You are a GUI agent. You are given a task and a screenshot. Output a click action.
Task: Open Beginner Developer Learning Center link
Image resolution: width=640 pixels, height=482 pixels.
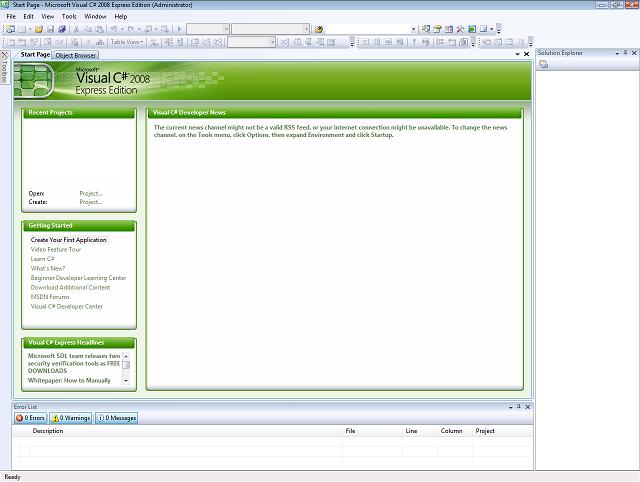(78, 278)
